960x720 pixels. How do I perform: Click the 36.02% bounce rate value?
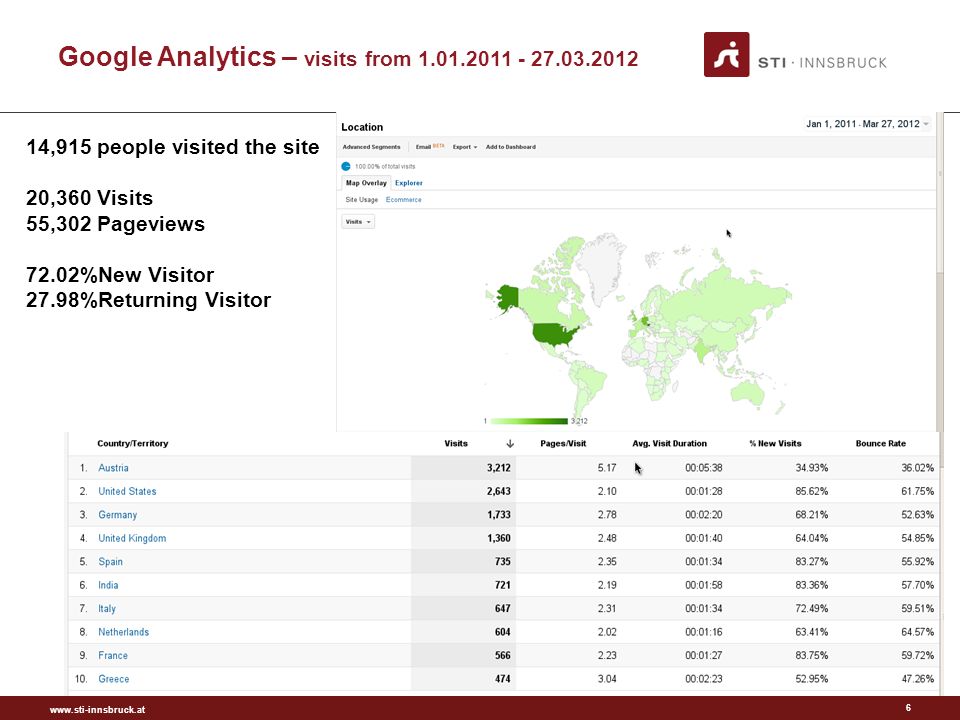[x=917, y=468]
